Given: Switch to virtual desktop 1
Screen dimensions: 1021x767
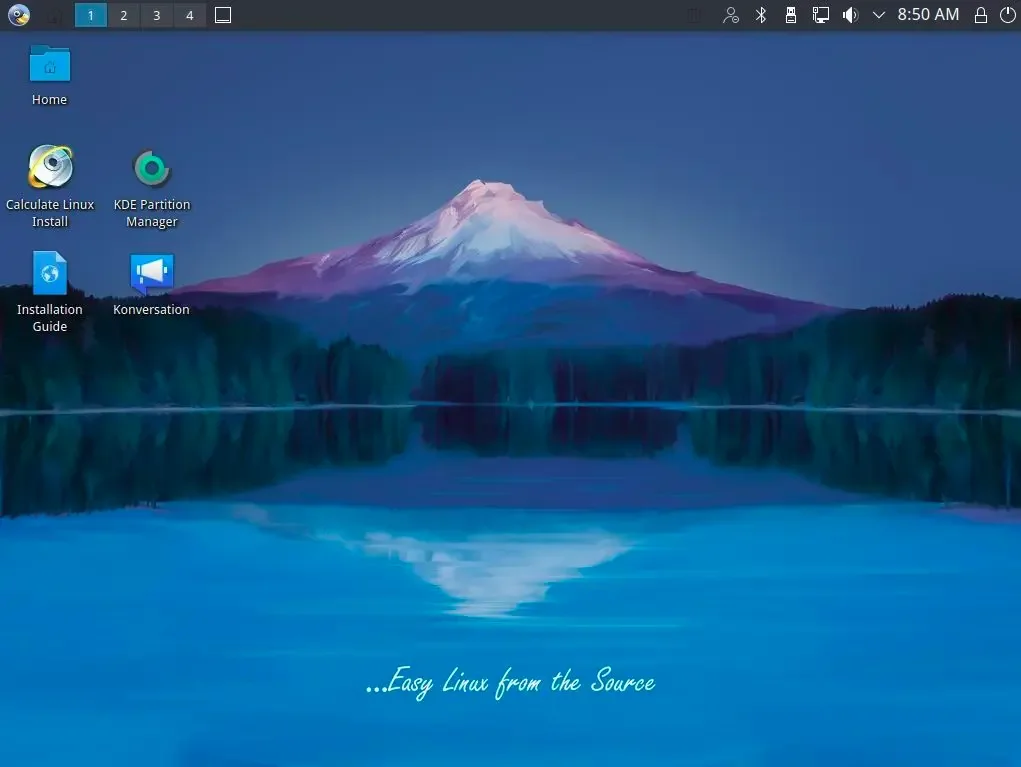Looking at the screenshot, I should coord(91,15).
